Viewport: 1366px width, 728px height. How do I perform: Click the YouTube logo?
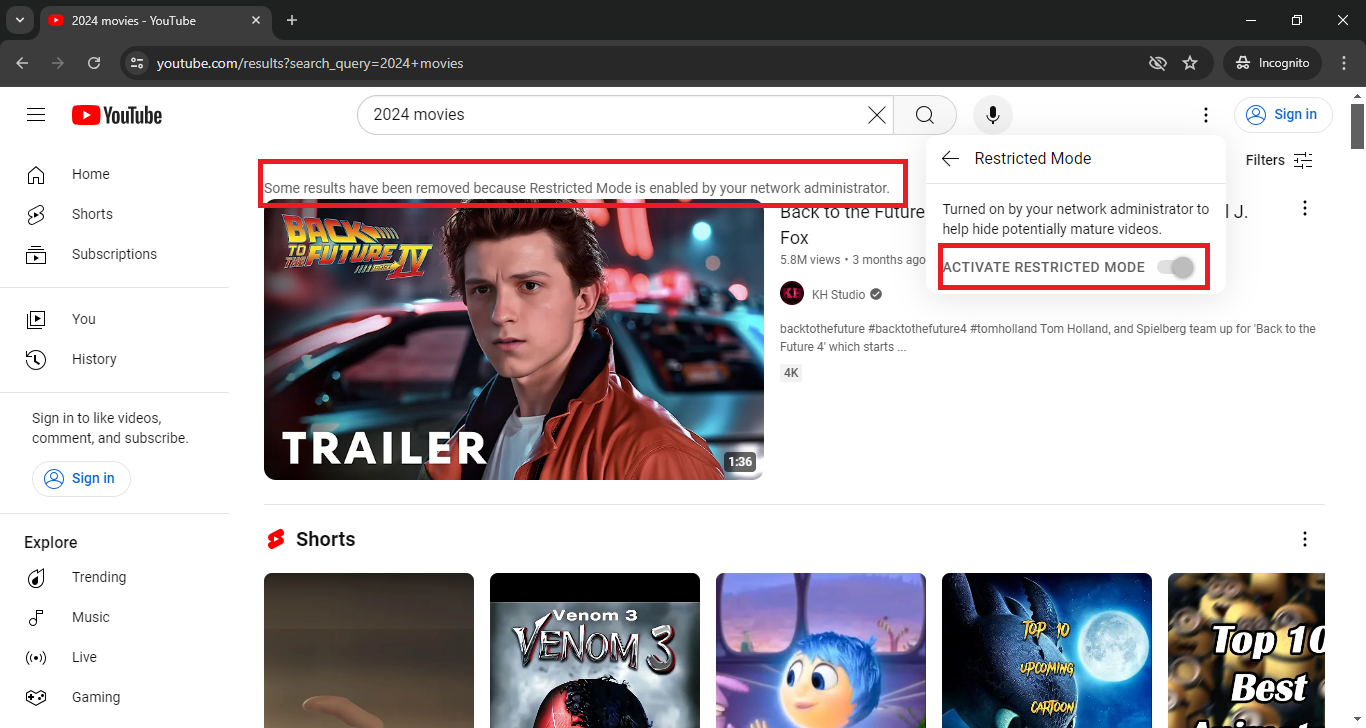coord(117,115)
